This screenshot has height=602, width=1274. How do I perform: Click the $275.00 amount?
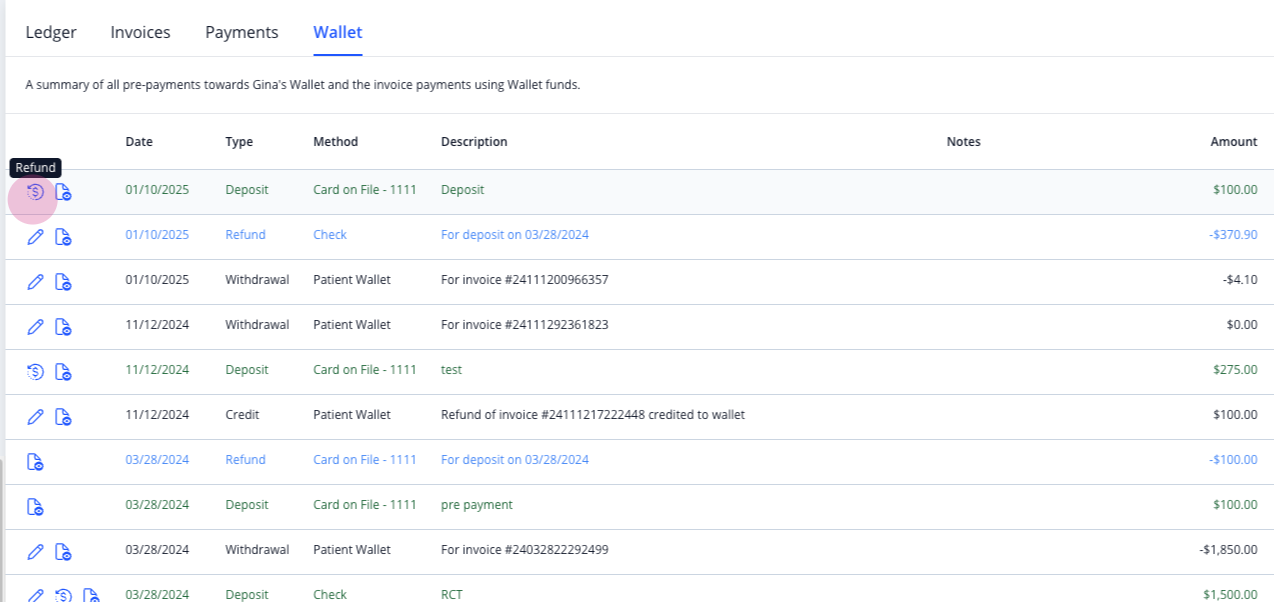[x=1235, y=370]
